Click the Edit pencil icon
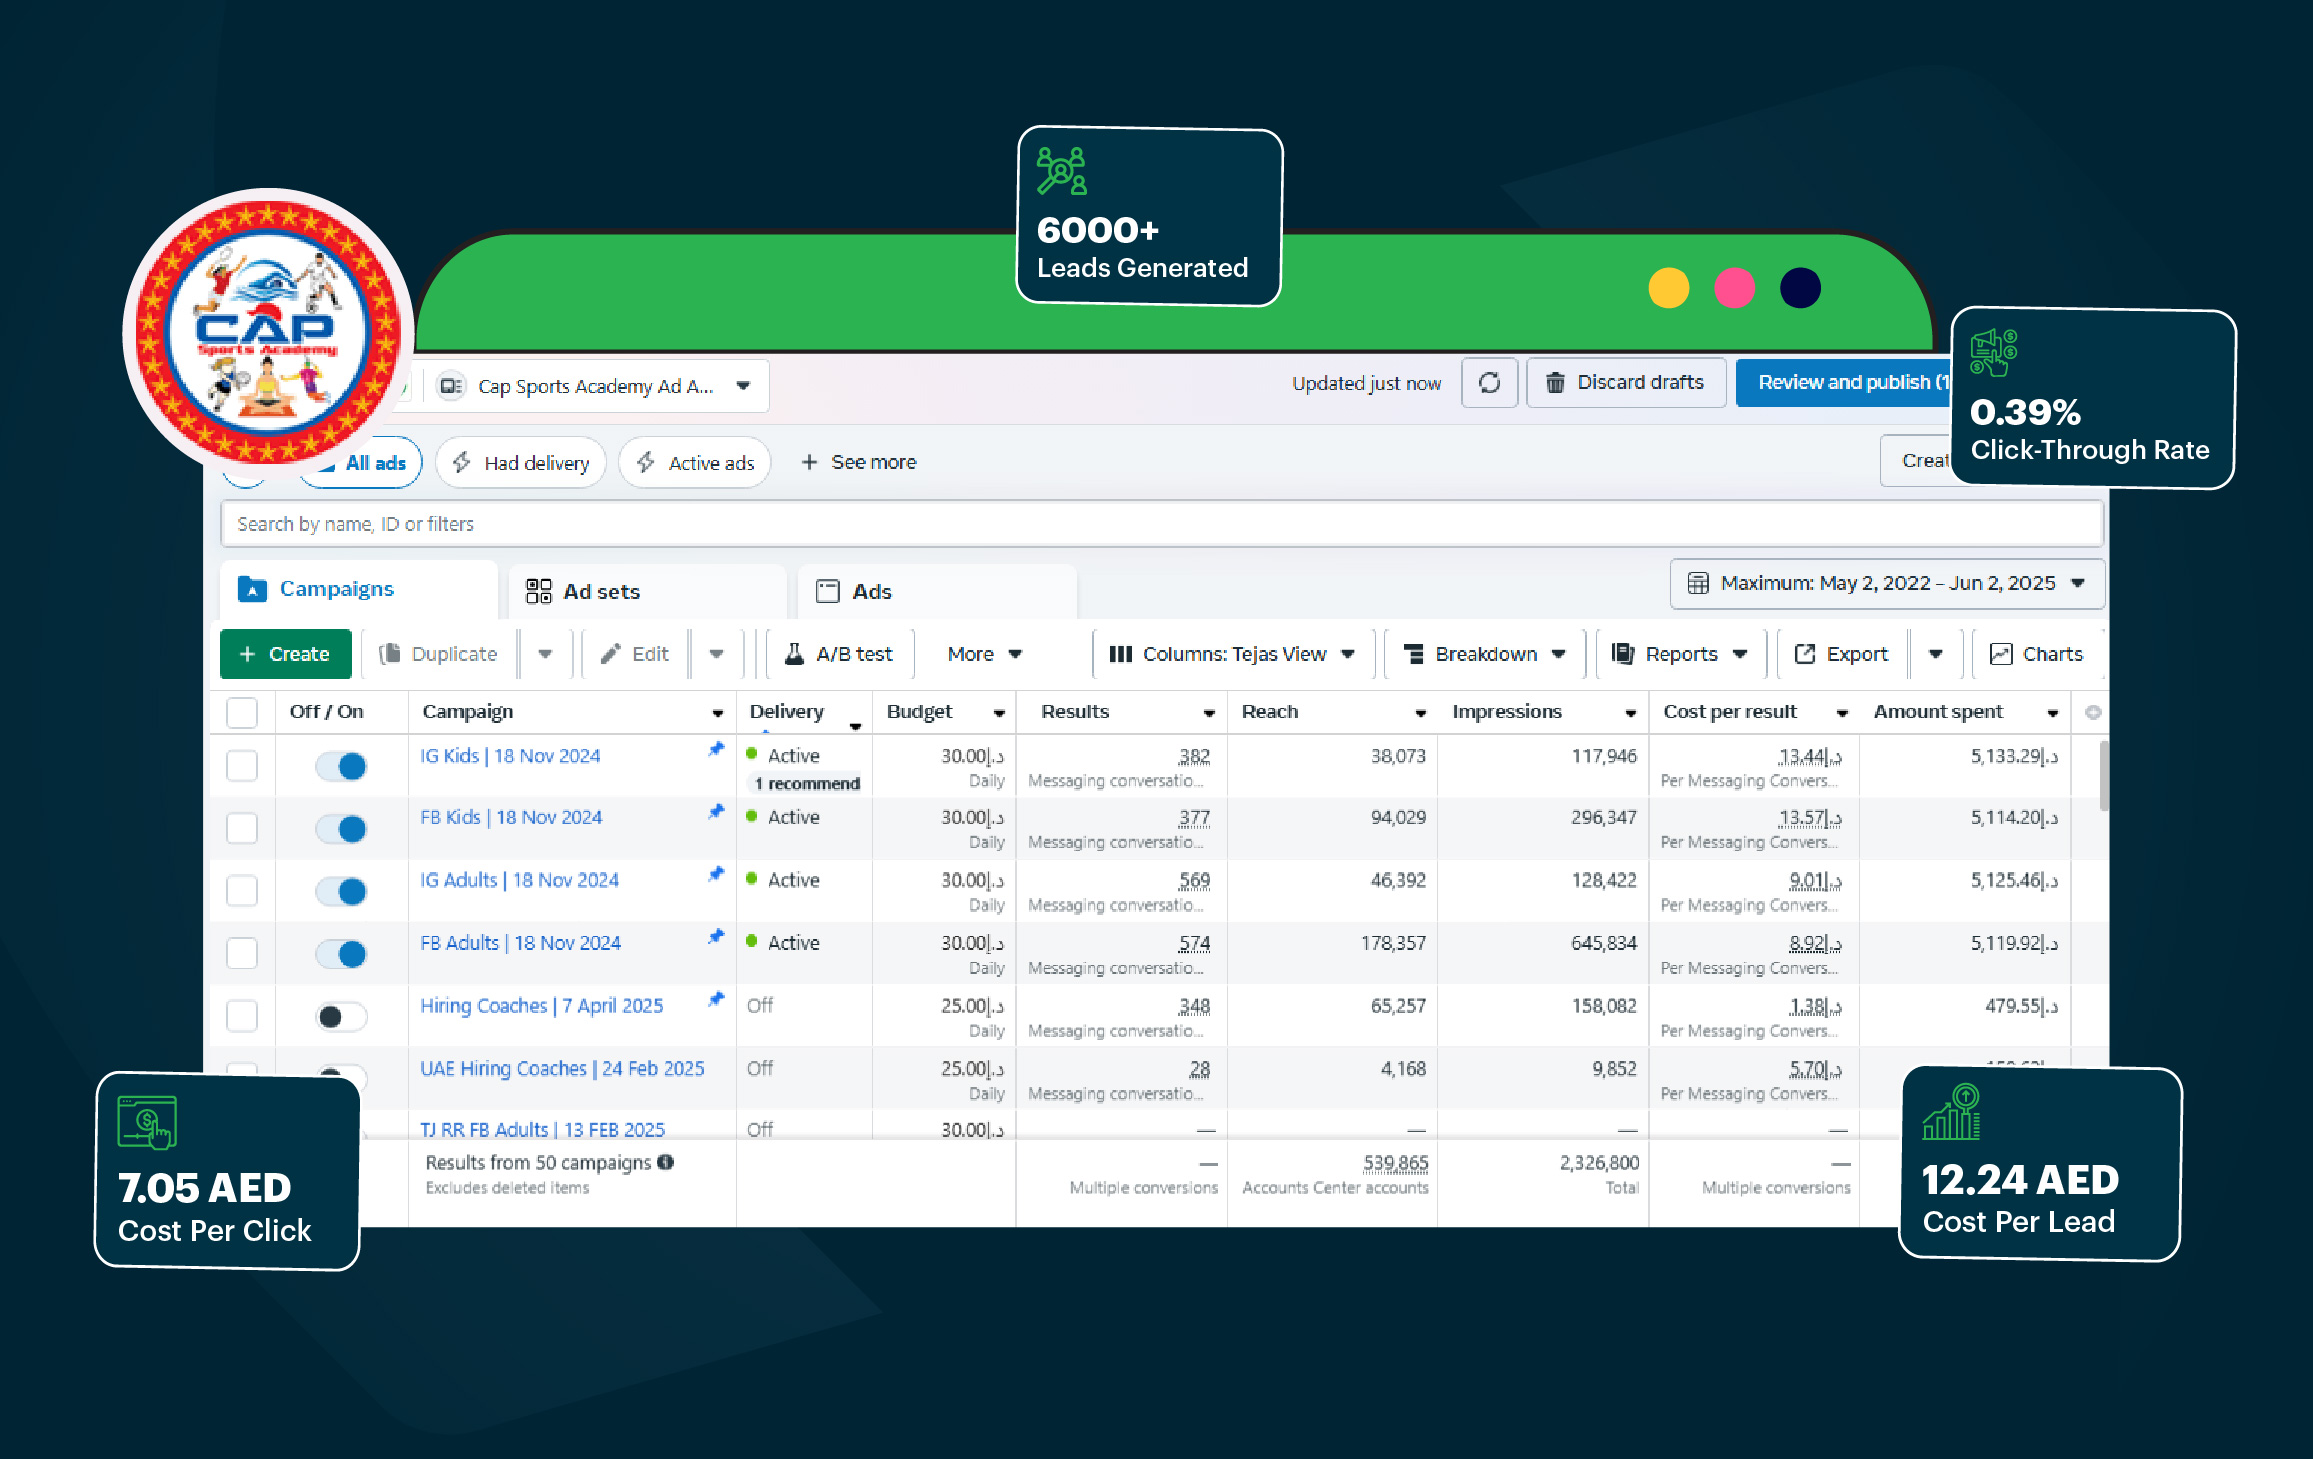The image size is (2313, 1459). [x=610, y=654]
